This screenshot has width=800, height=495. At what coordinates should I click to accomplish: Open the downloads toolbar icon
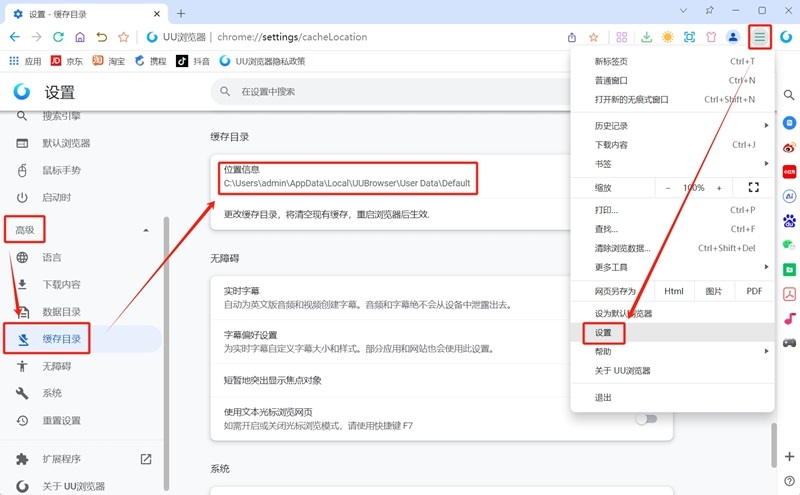[646, 37]
